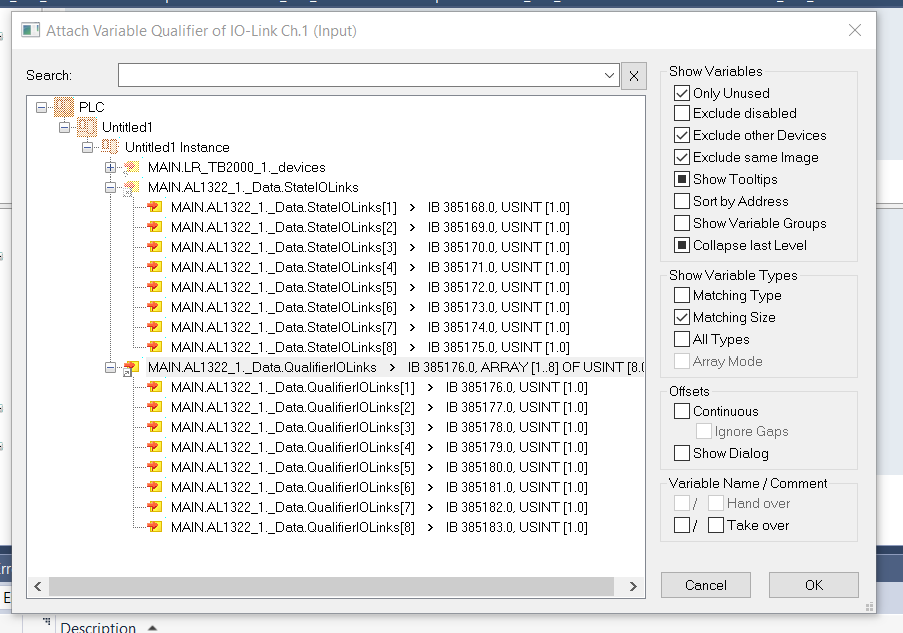Click the StateIOLinks[6] input variable icon
Viewport: 903px width, 633px height.
(x=154, y=307)
